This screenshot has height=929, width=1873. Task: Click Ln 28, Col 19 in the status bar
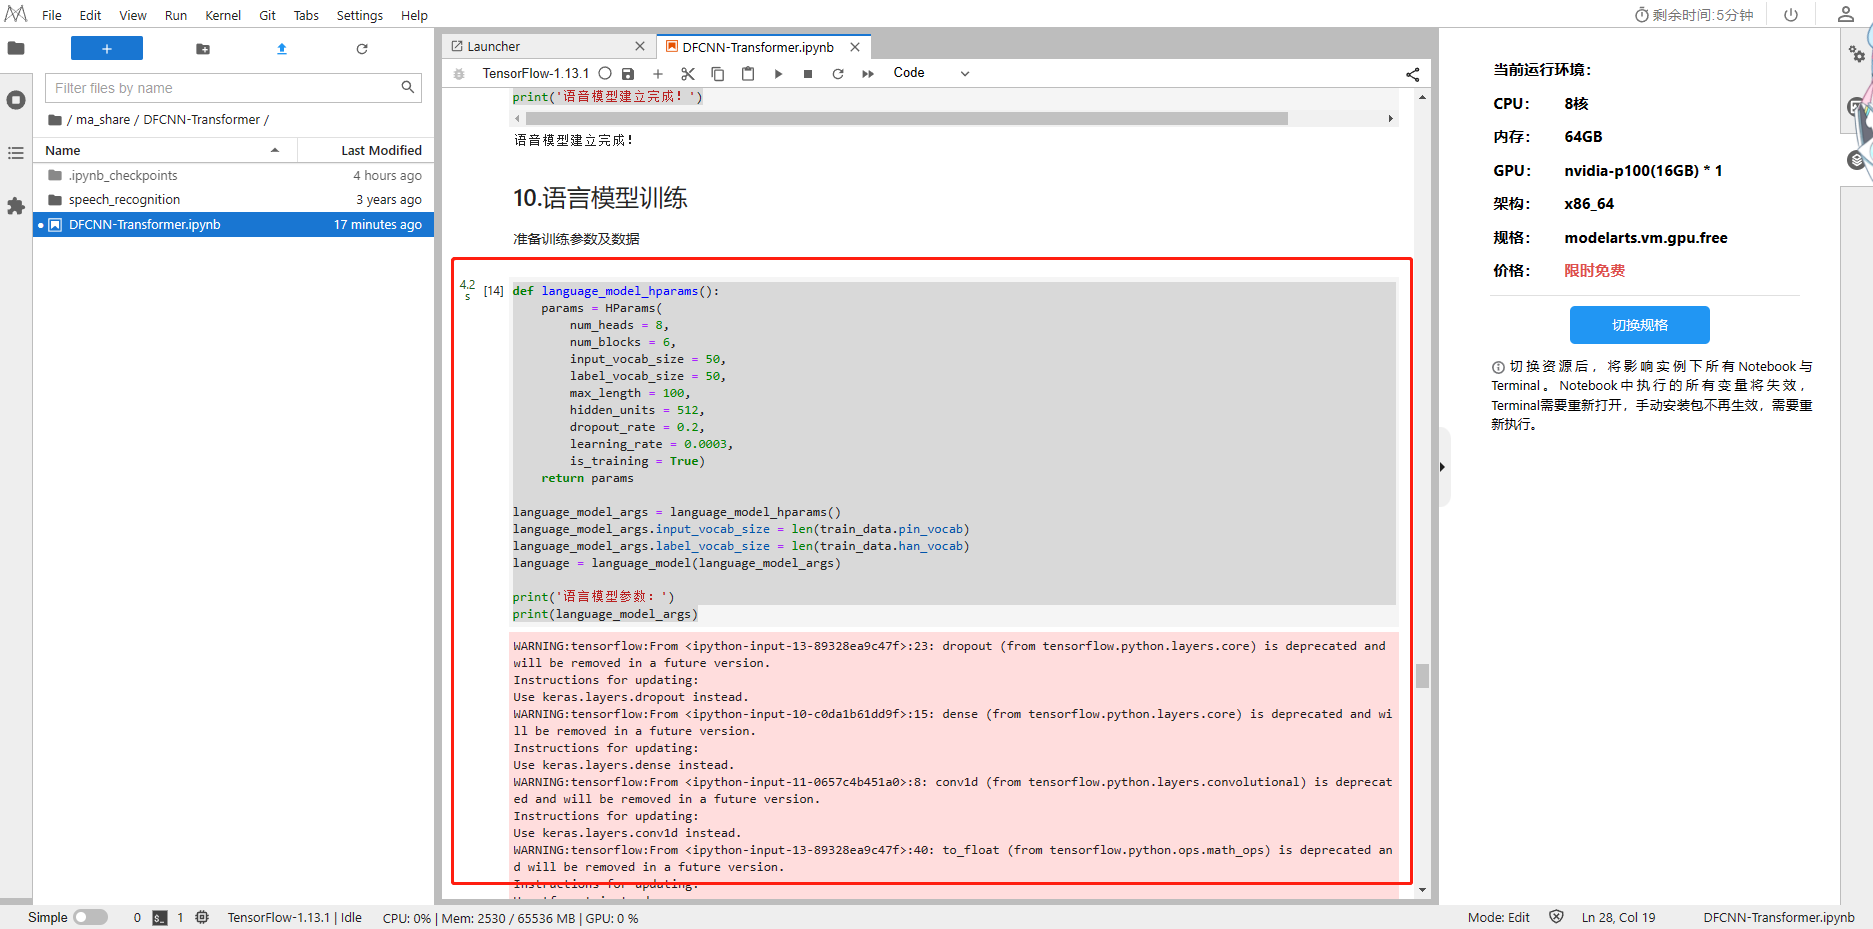[x=1618, y=917]
